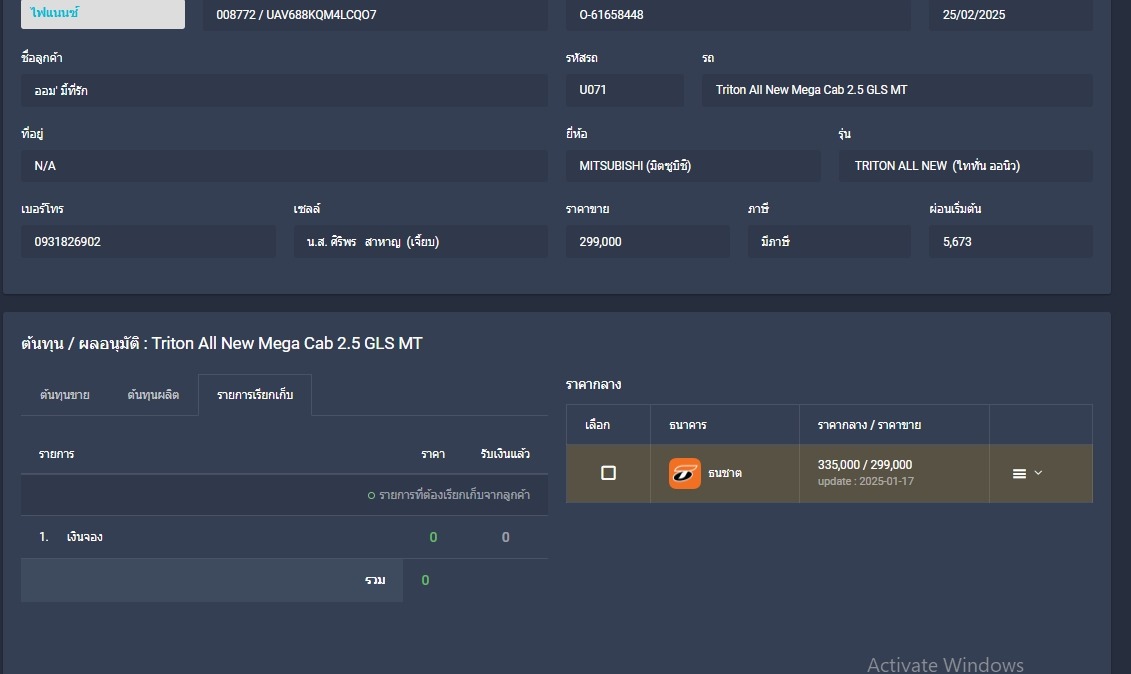1131x674 pixels.
Task: Click the tax field มีภาษี
Action: pyautogui.click(x=829, y=242)
